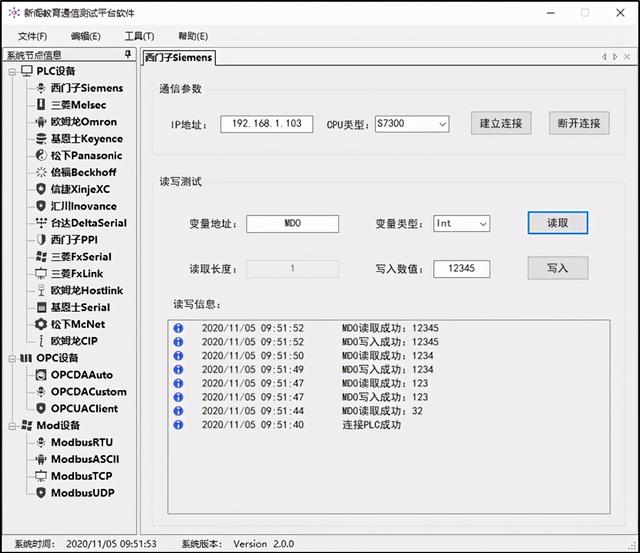640x553 pixels.
Task: Select the 松下McNet gear icon
Action: click(x=40, y=324)
